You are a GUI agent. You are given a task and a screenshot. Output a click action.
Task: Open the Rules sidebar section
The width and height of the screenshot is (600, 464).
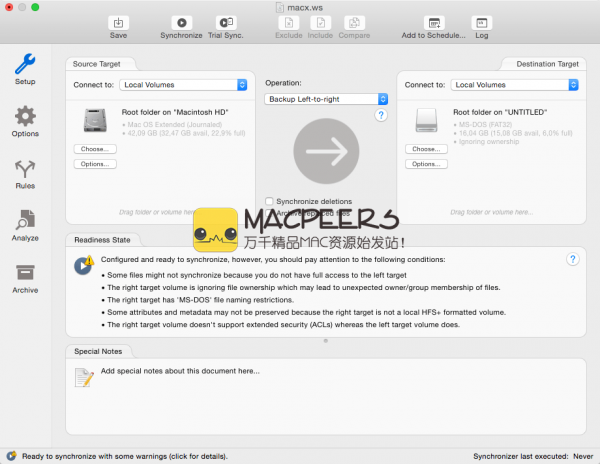25,174
